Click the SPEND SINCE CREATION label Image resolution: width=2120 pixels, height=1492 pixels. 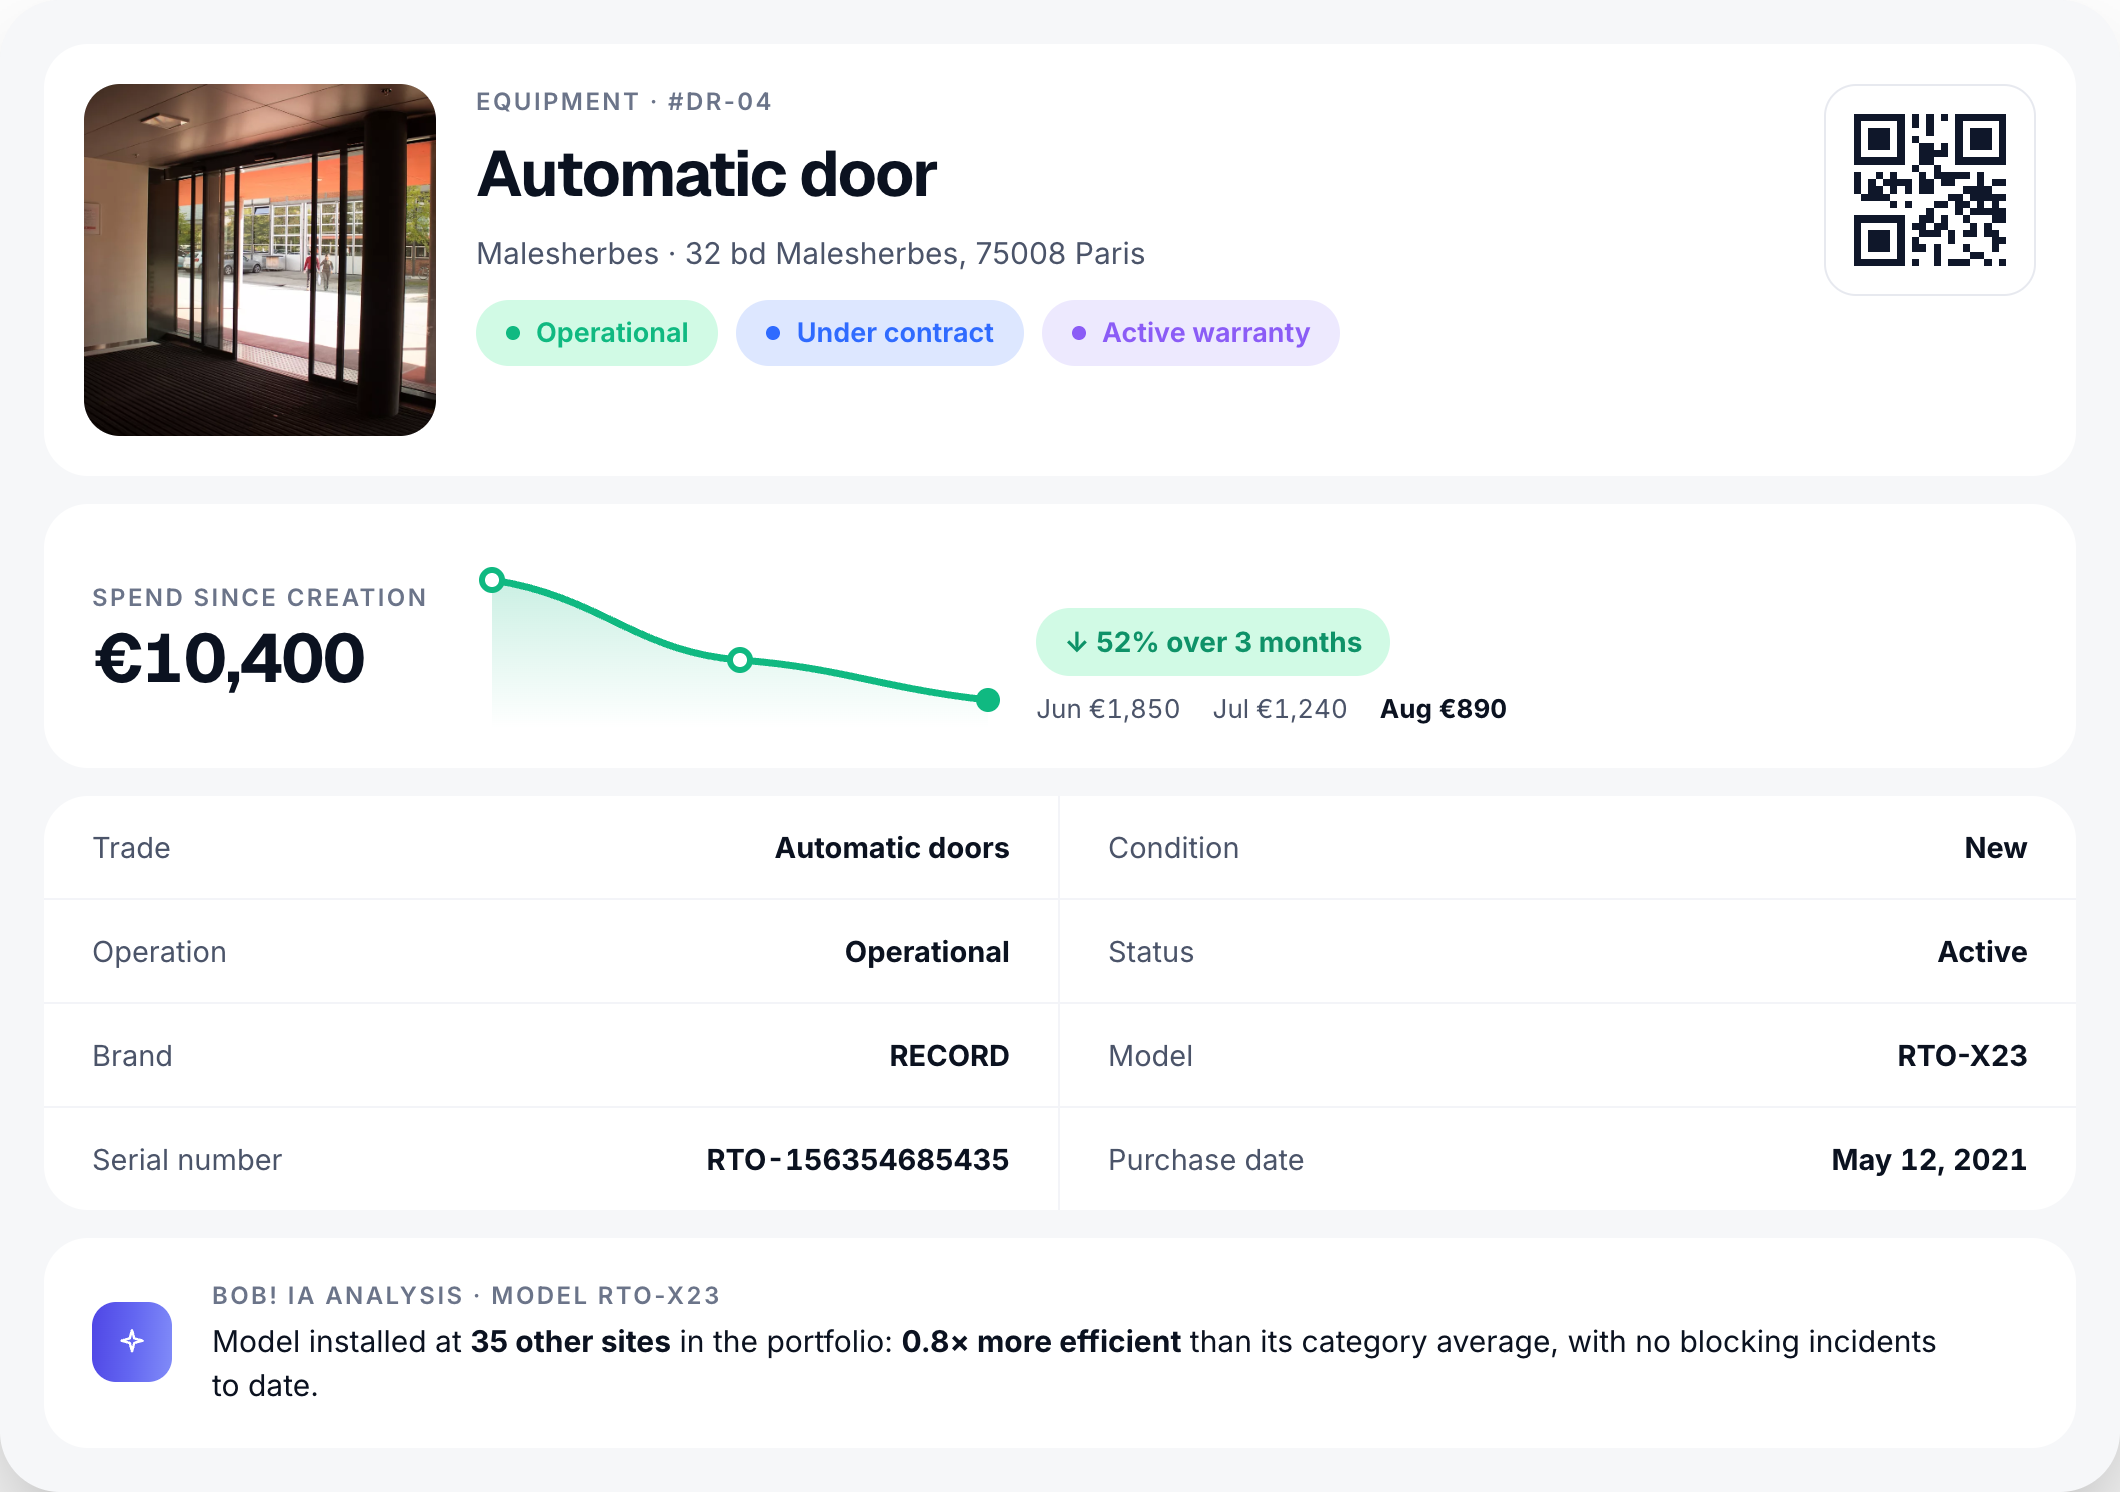pyautogui.click(x=260, y=598)
